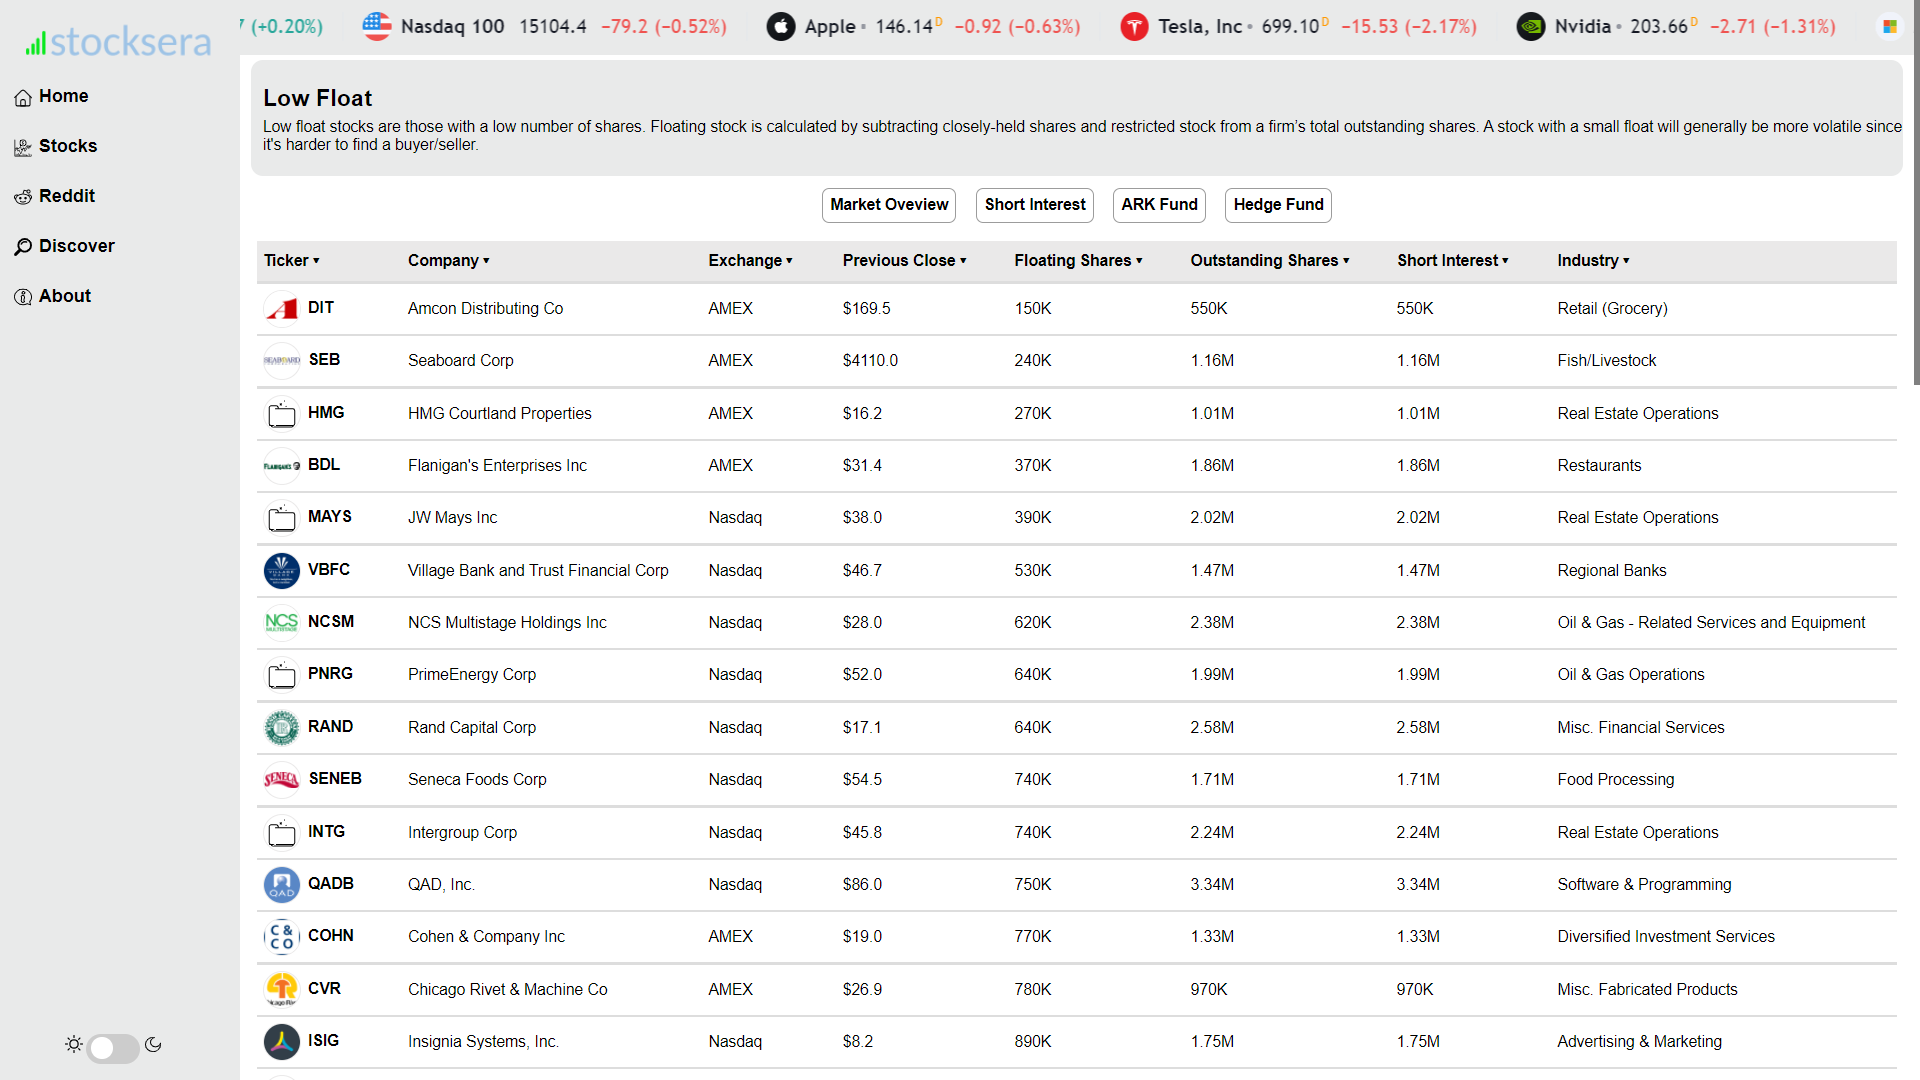Screen dimensions: 1920x1080
Task: Sort table by Short Interest column
Action: point(1452,261)
